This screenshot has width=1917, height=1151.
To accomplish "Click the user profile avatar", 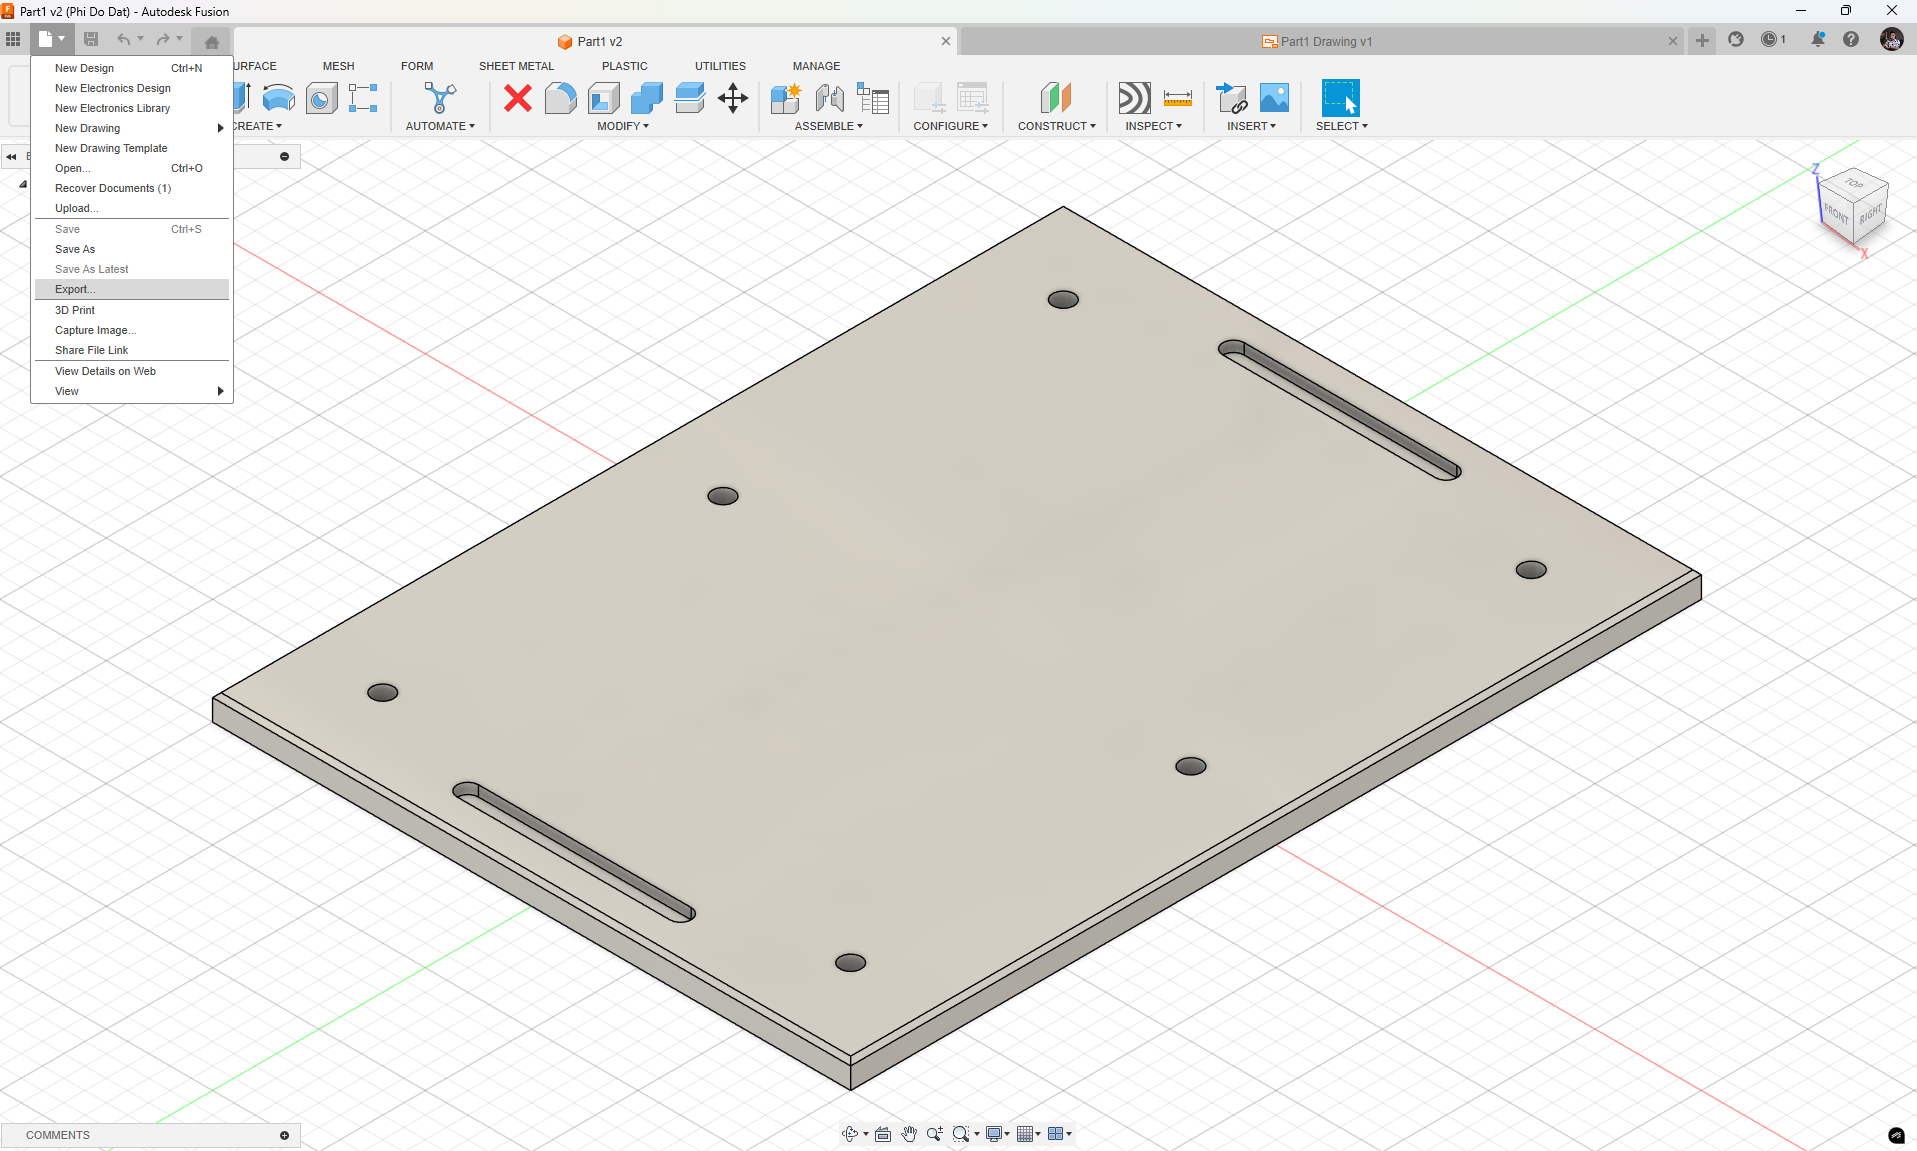I will click(x=1891, y=39).
